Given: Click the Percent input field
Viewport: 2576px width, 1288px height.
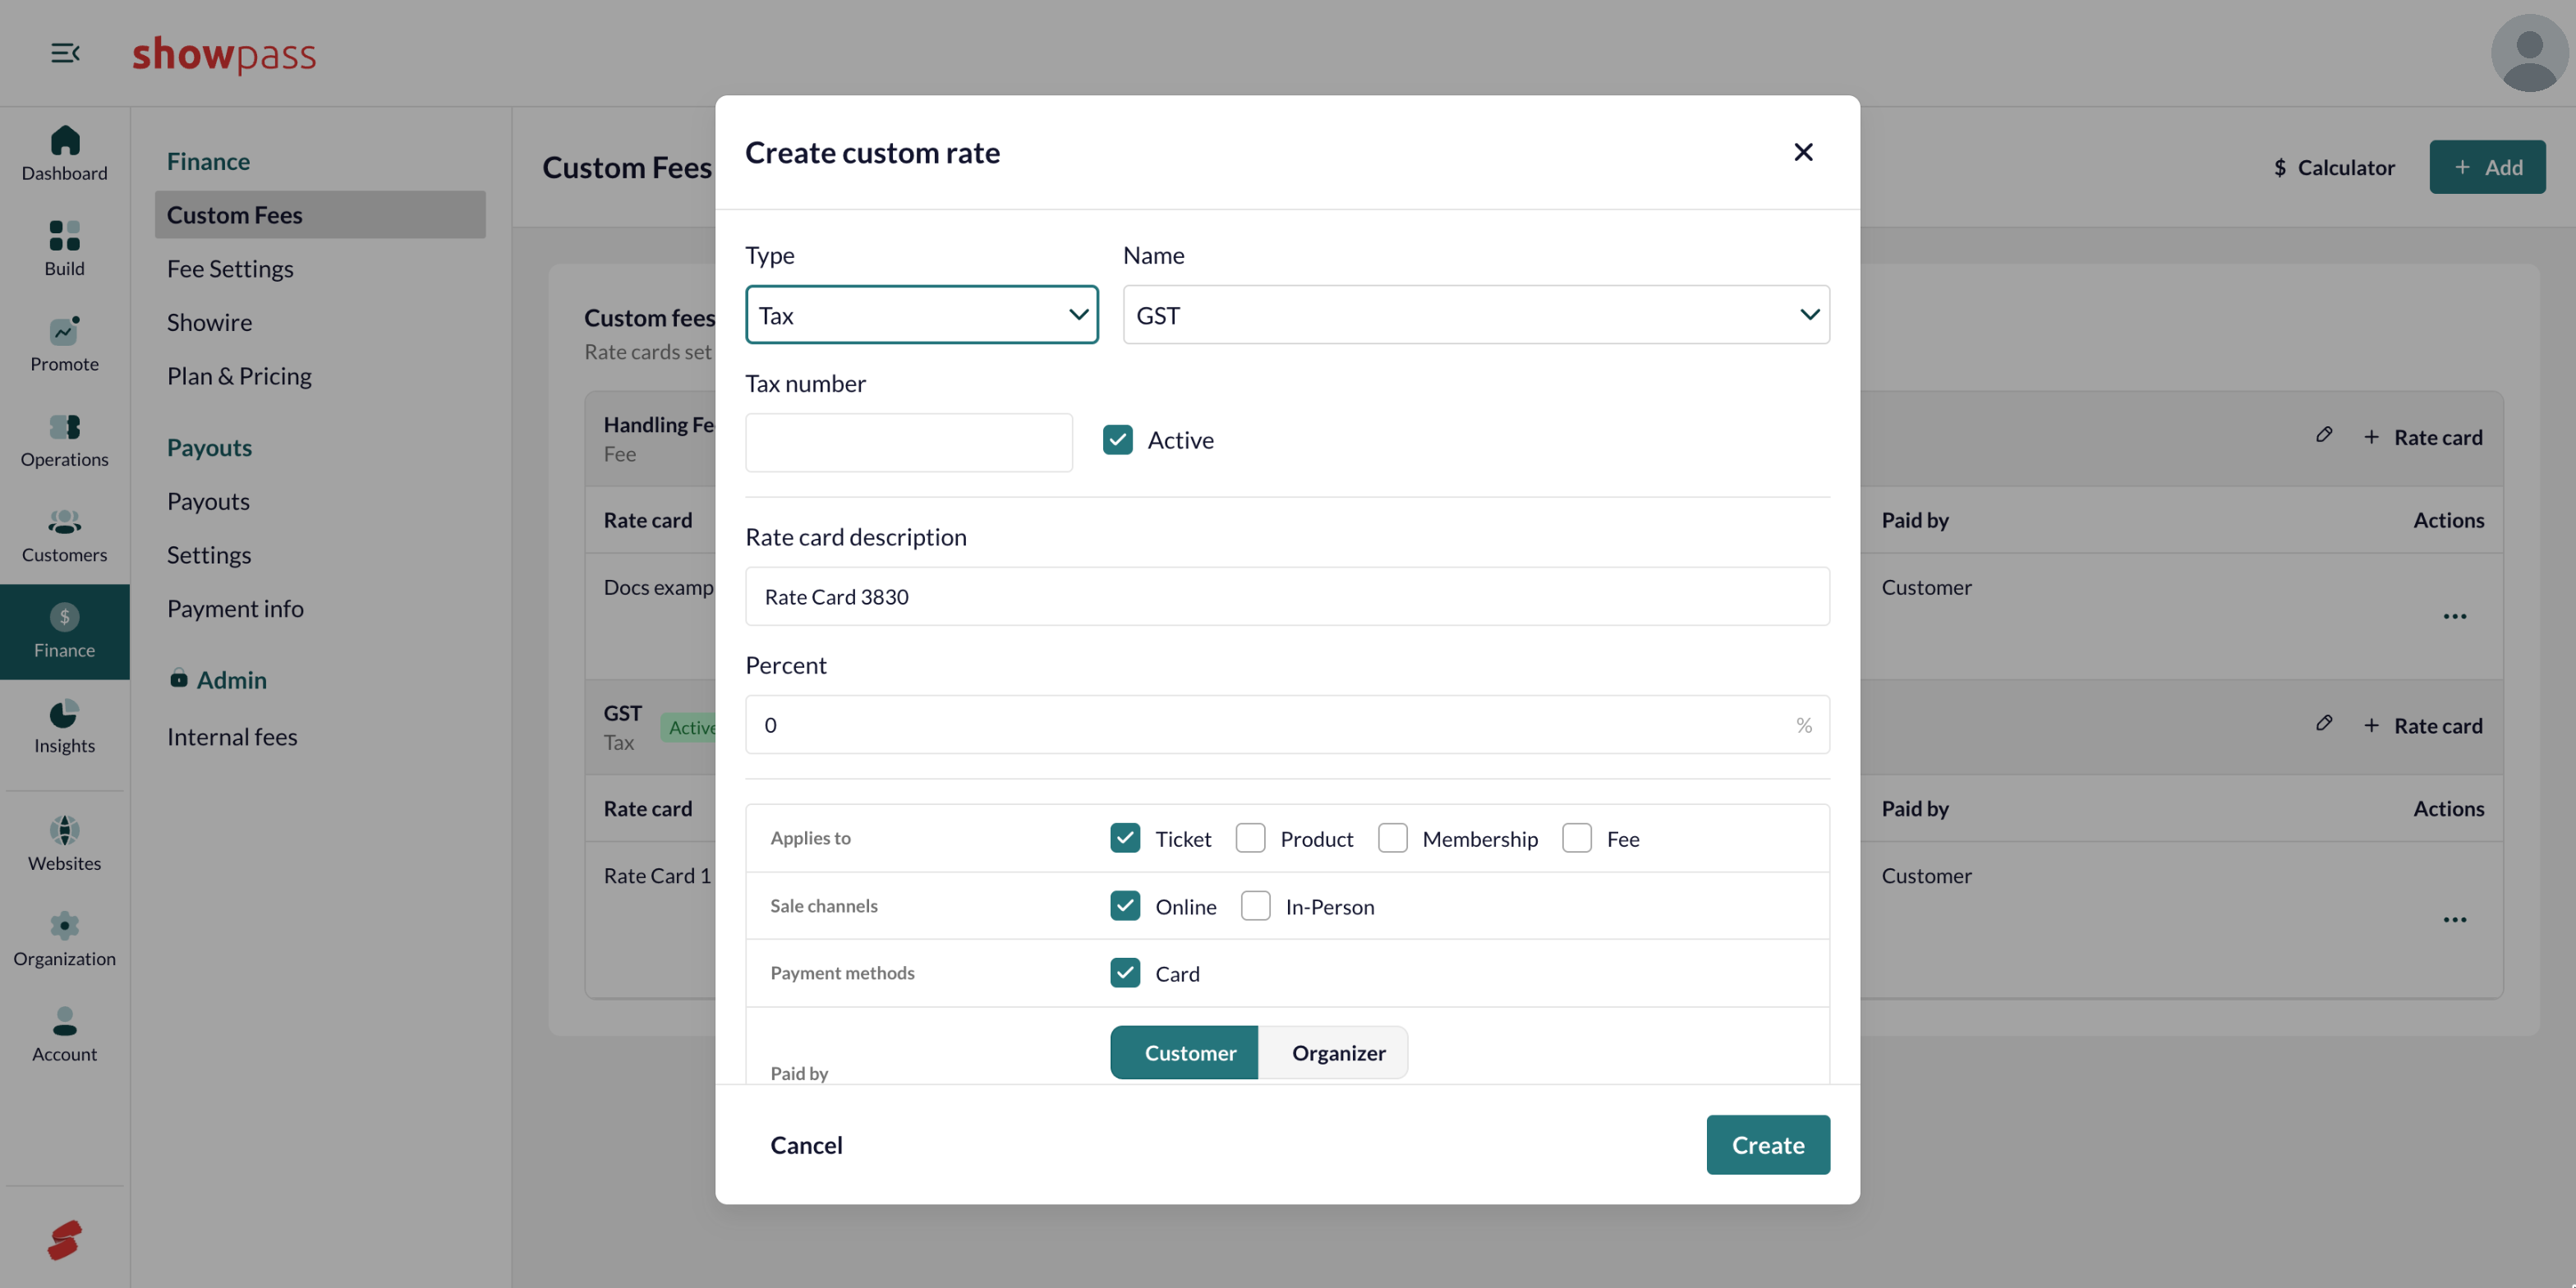Looking at the screenshot, I should 1287,725.
